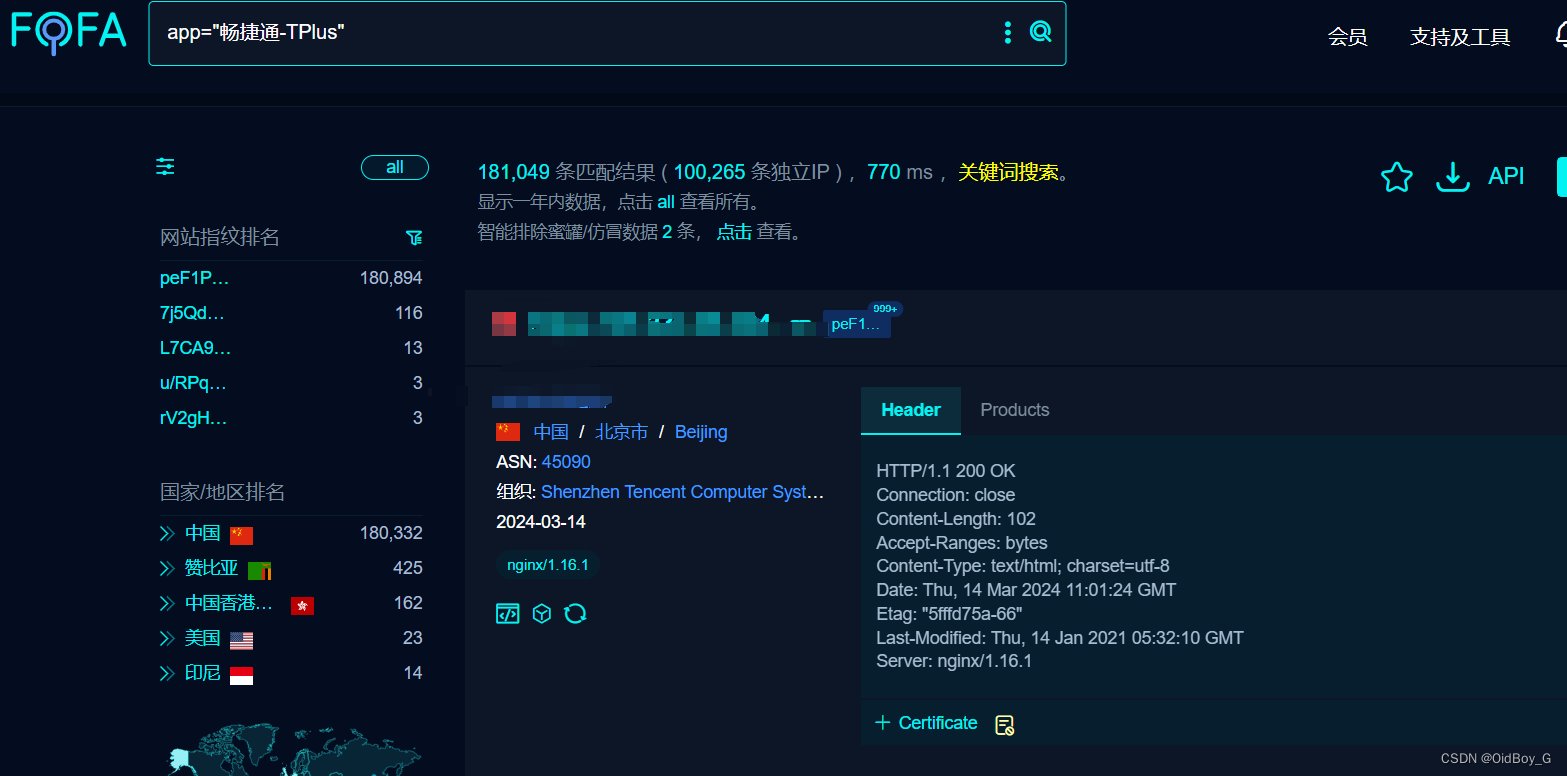Image resolution: width=1567 pixels, height=776 pixels.
Task: Click the 北京市 location link
Action: click(x=621, y=432)
